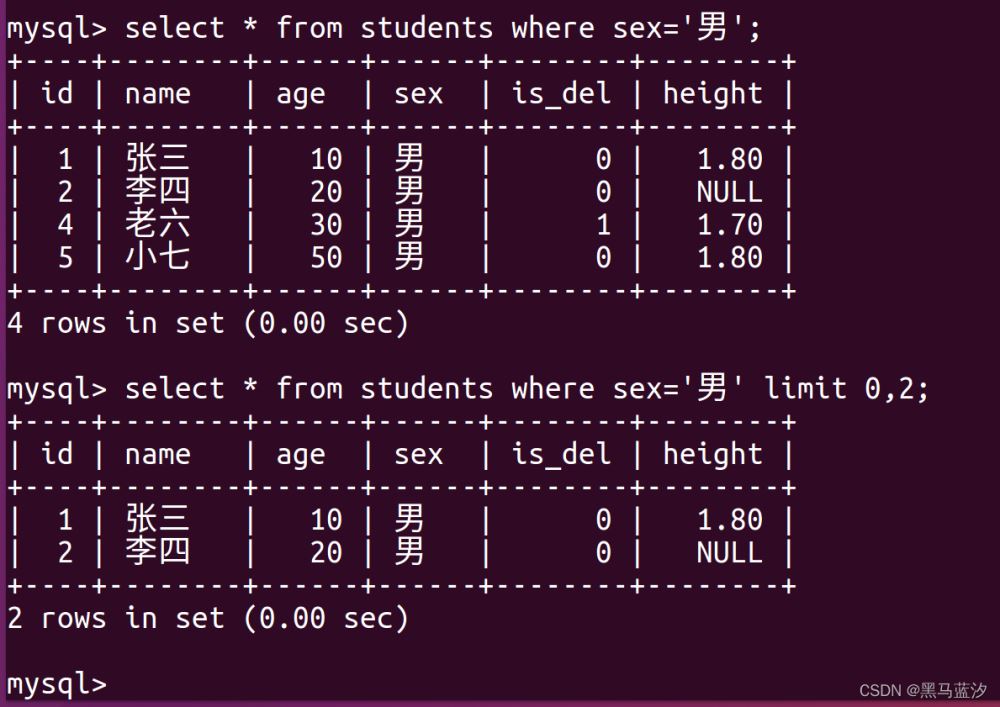Click "id" header in first result table
1000x707 pixels.
click(x=57, y=94)
